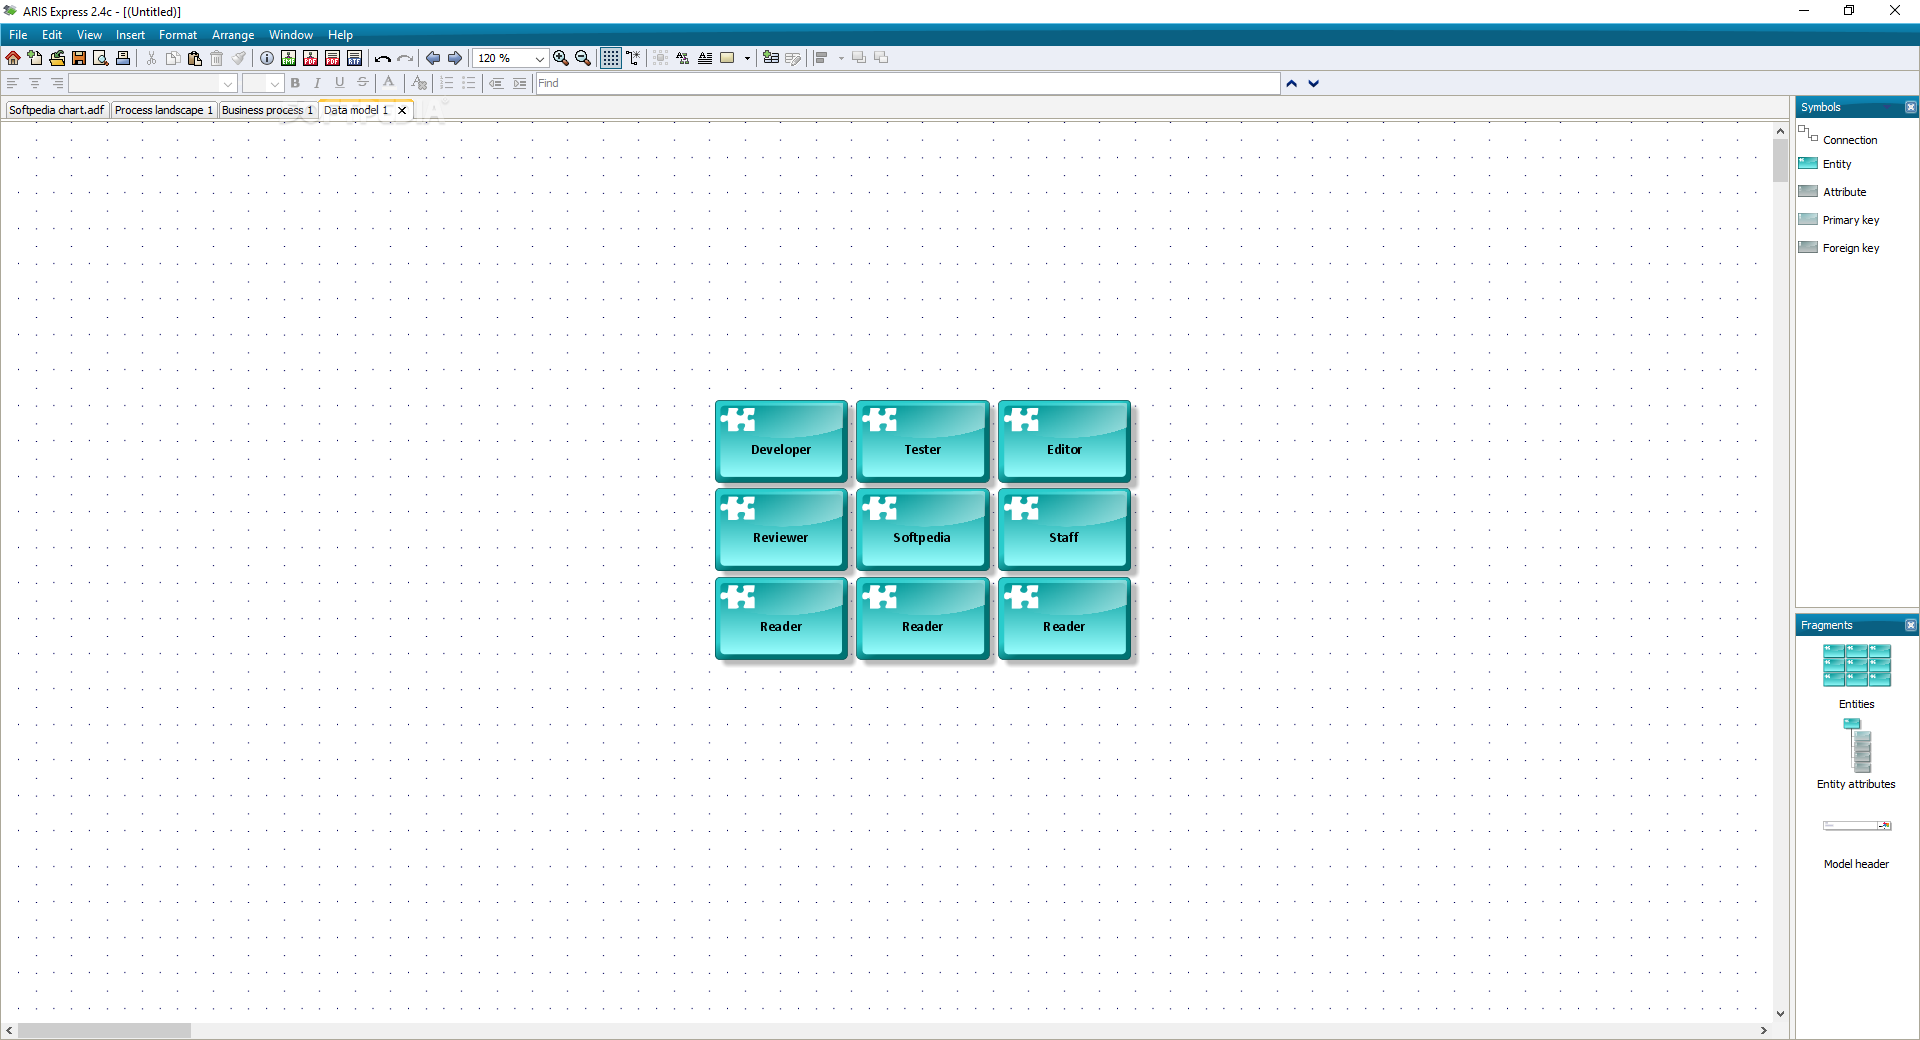Select the Entities fragment thumbnail
1920x1040 pixels.
click(1856, 666)
